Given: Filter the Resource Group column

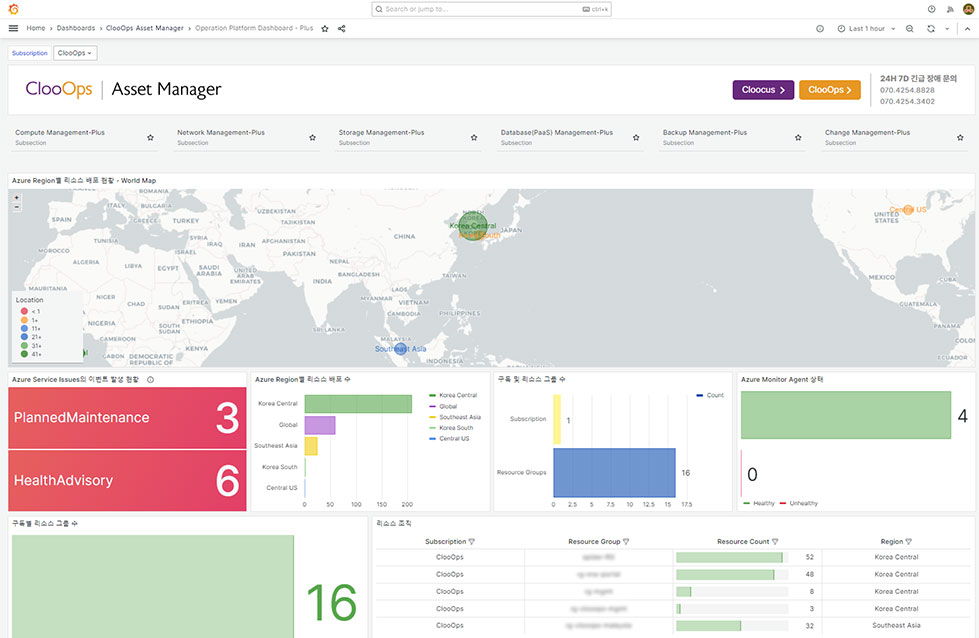Looking at the screenshot, I should click(626, 542).
